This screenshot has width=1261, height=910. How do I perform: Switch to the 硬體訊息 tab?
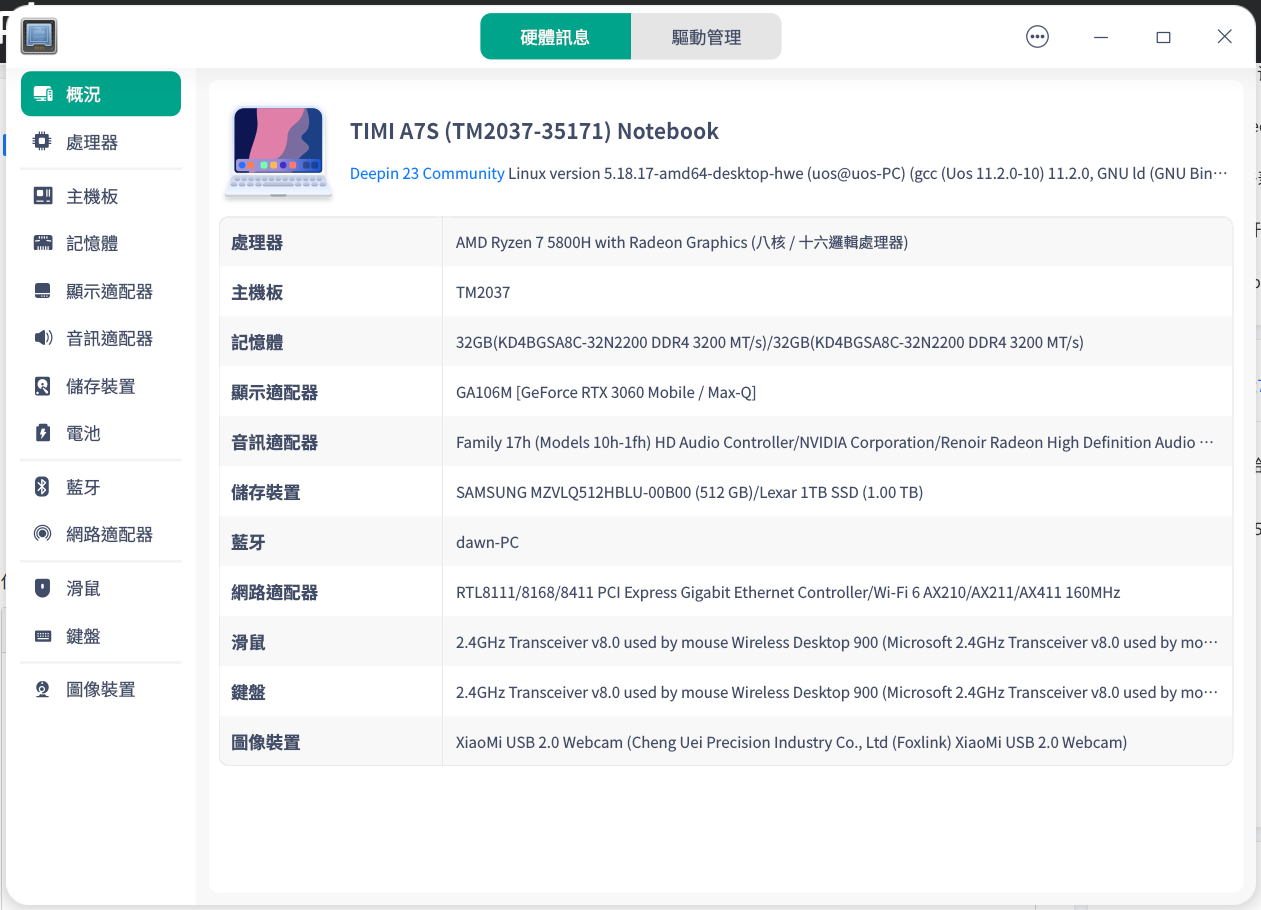click(x=555, y=37)
